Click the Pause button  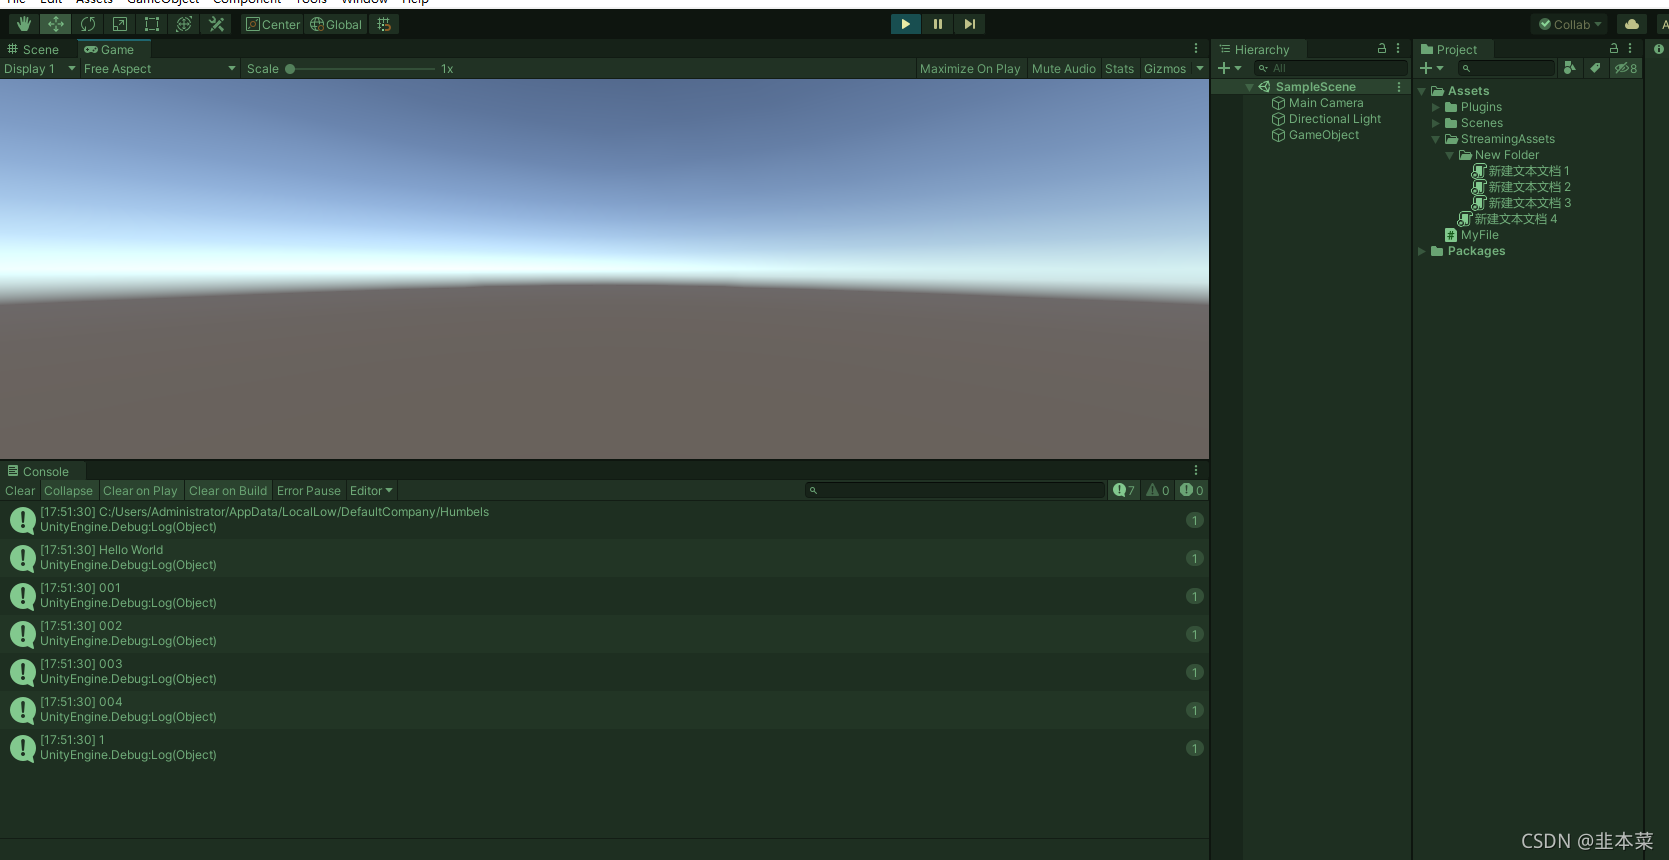tap(937, 24)
